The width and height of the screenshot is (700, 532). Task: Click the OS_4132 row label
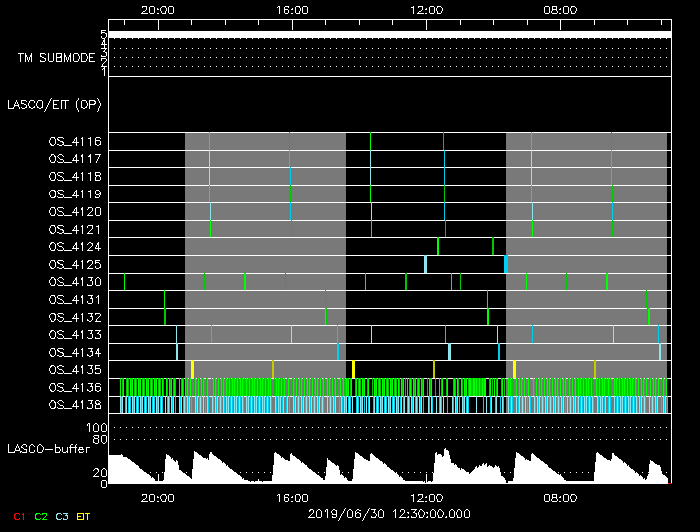tap(75, 317)
